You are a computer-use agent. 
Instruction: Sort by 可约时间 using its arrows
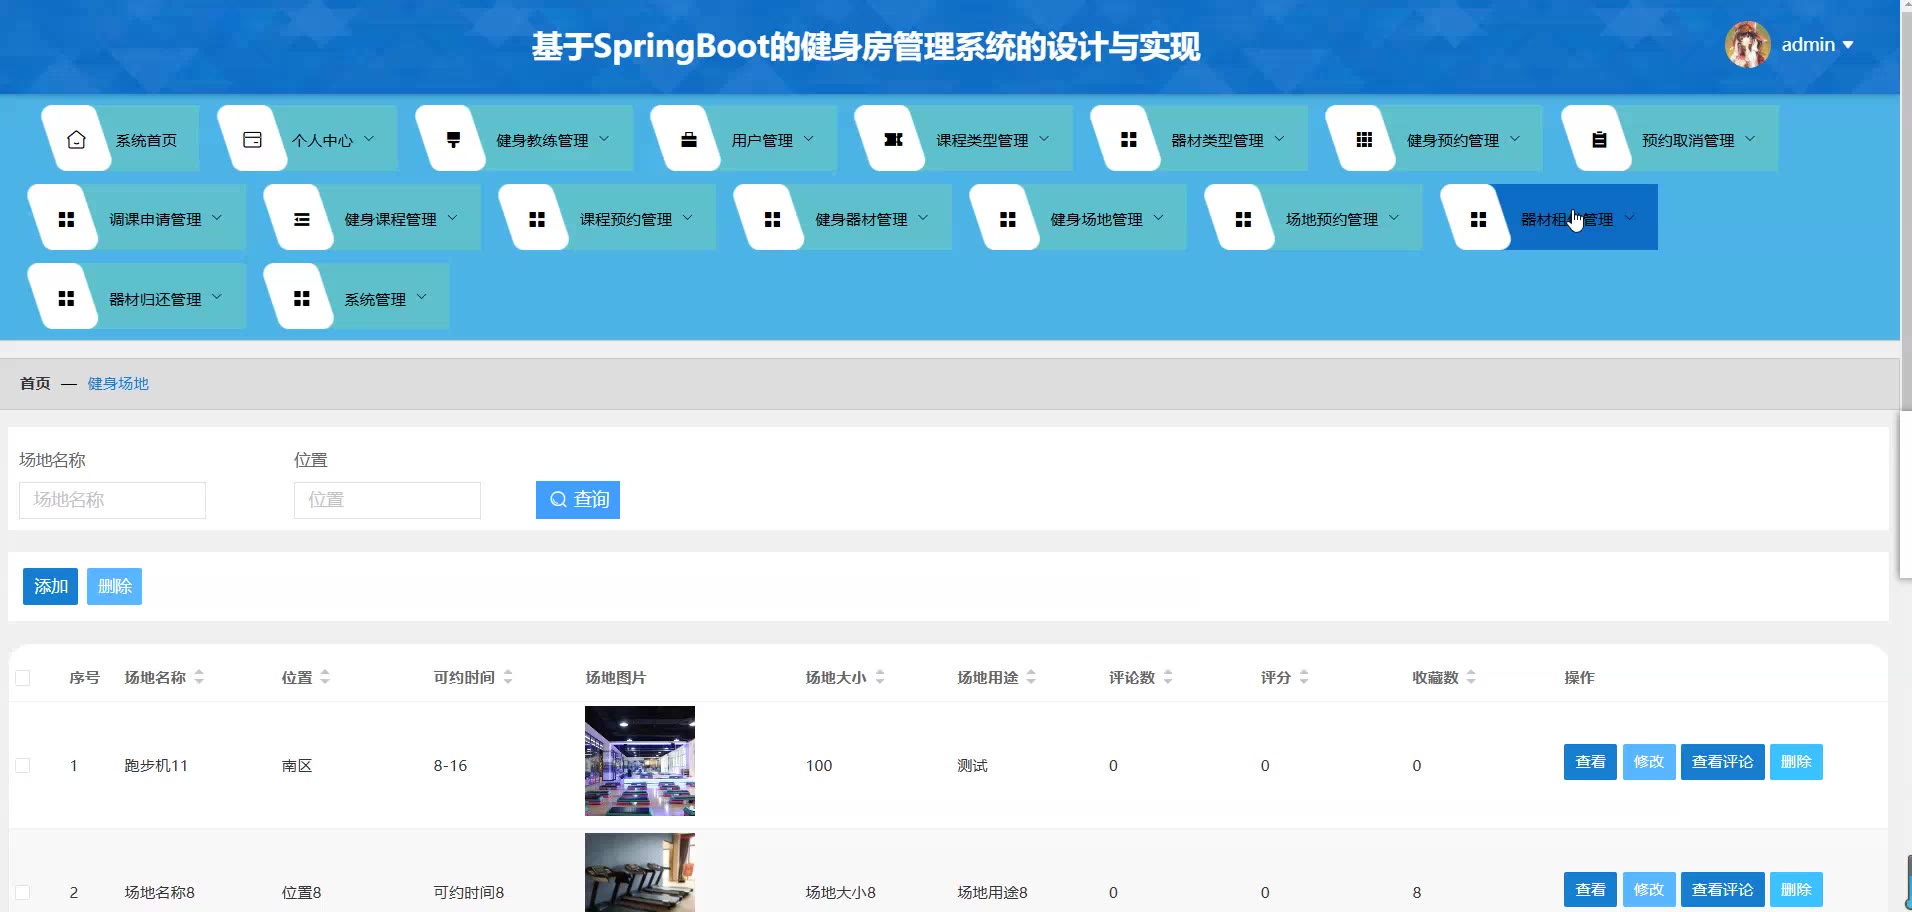click(508, 677)
